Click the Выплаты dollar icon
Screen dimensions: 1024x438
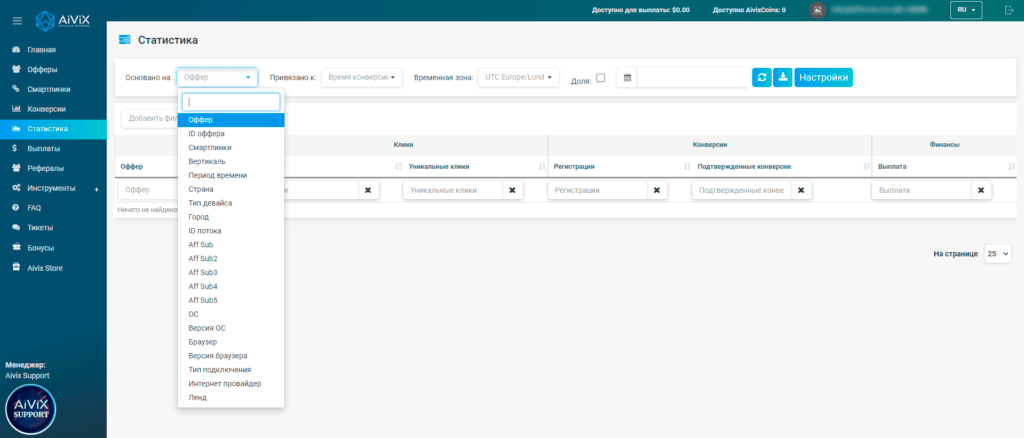click(x=14, y=149)
